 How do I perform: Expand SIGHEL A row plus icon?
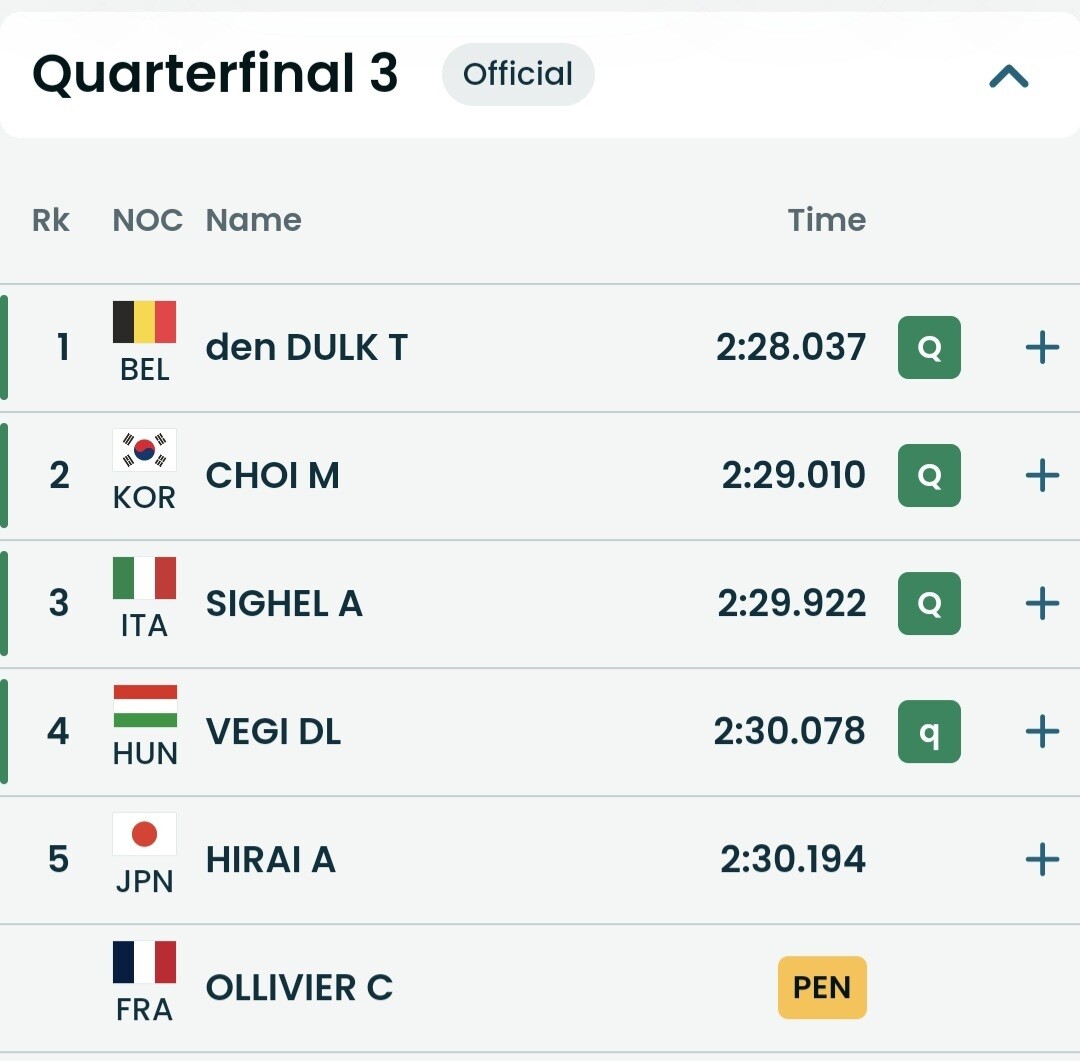coord(1042,603)
